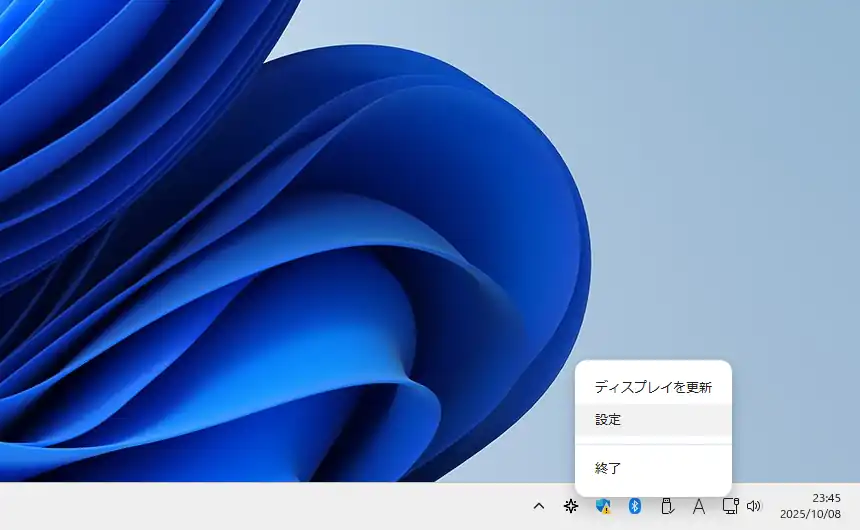Click the 23:45 clock time
860x530 pixels.
click(826, 498)
